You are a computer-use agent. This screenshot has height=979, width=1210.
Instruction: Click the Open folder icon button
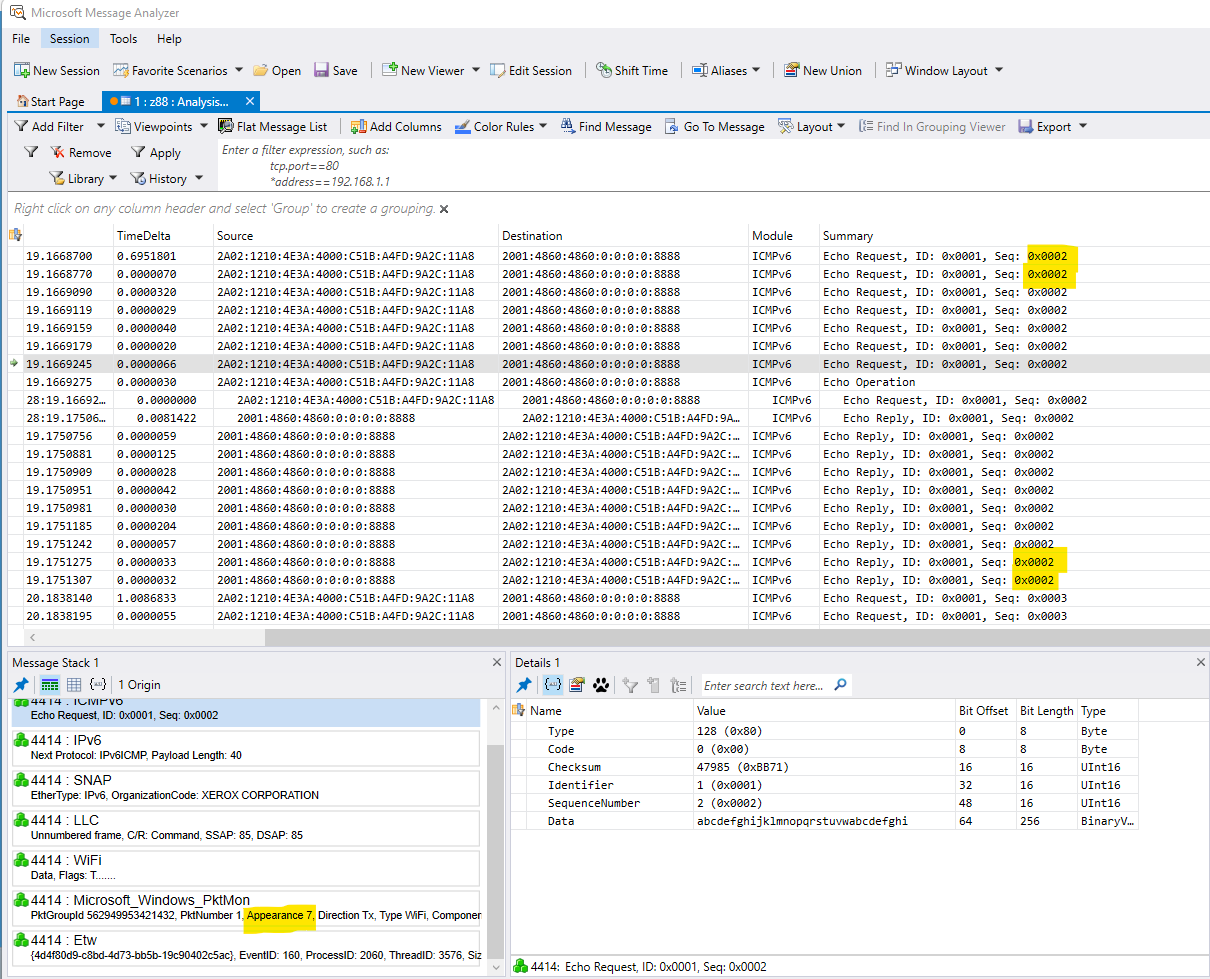(277, 71)
